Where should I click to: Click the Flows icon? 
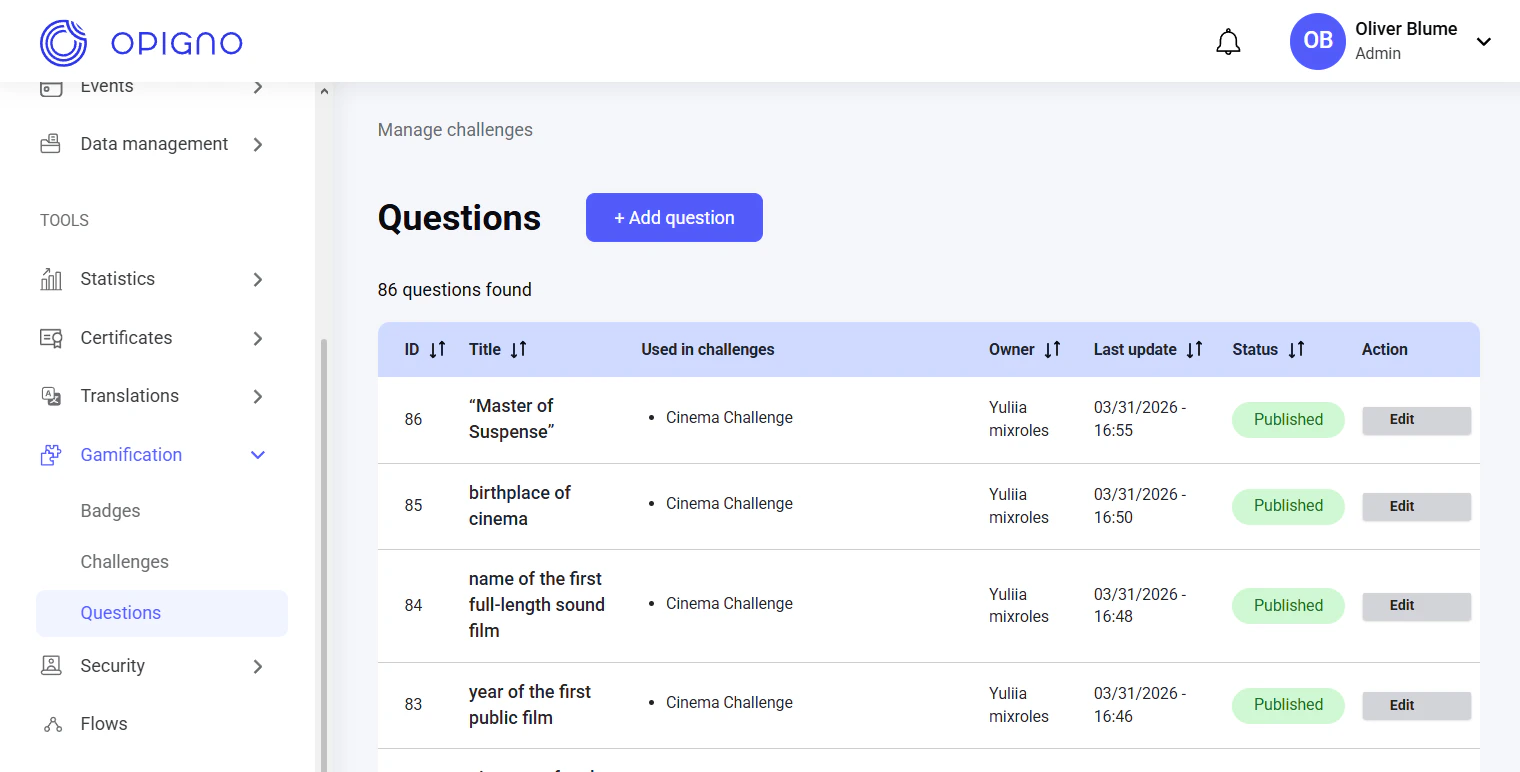(x=53, y=724)
